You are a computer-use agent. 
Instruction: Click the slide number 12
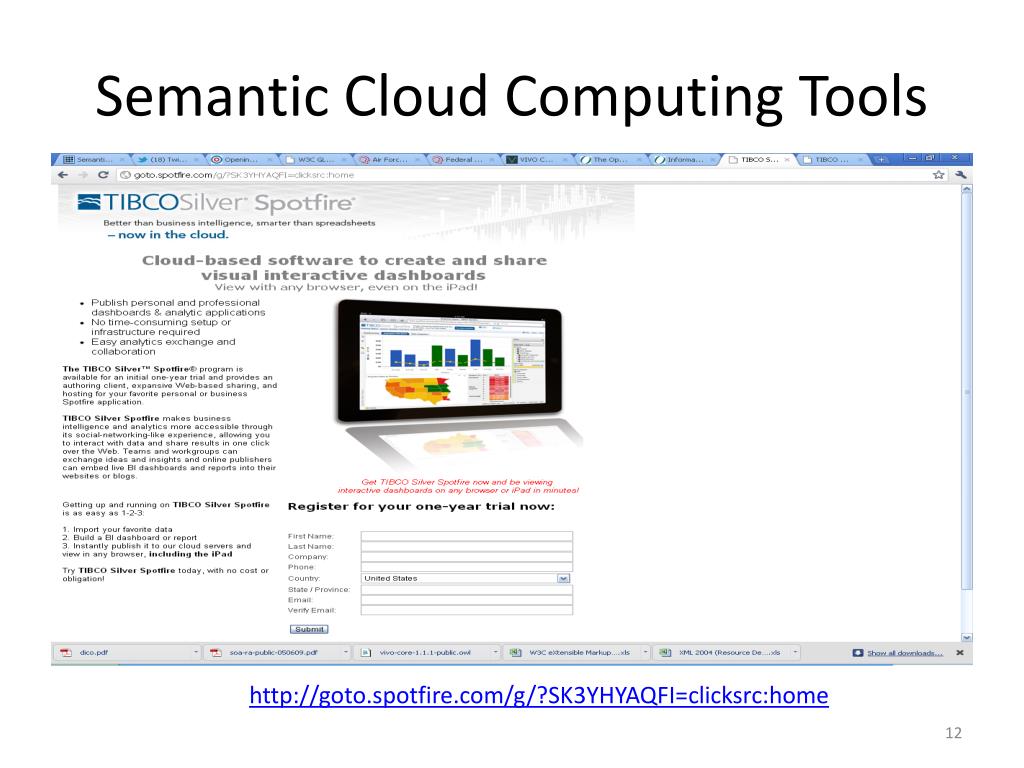click(x=953, y=733)
